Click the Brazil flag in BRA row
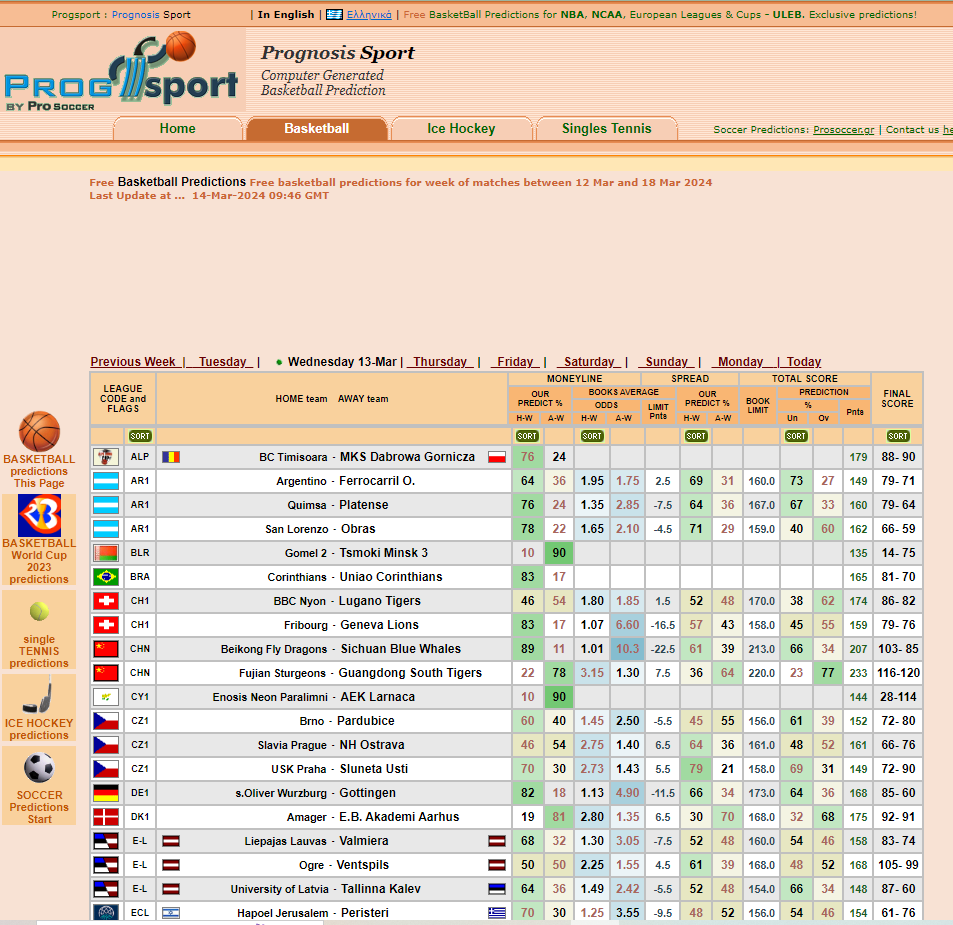Image resolution: width=953 pixels, height=925 pixels. [106, 577]
